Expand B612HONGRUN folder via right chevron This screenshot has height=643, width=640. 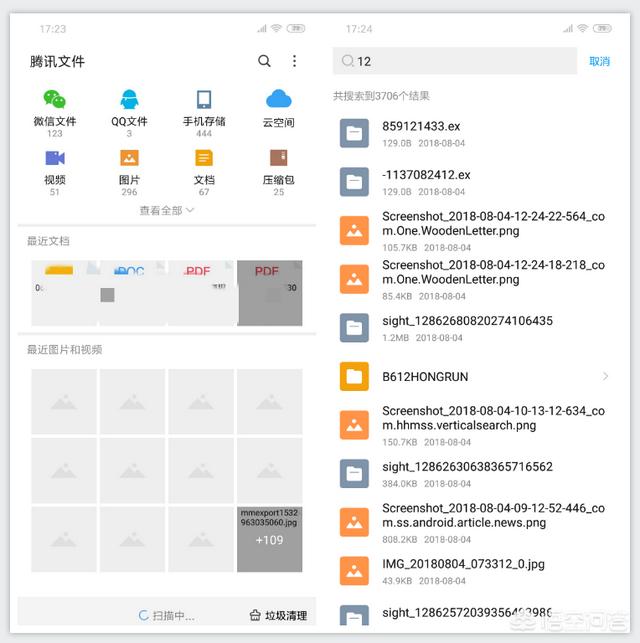click(606, 376)
